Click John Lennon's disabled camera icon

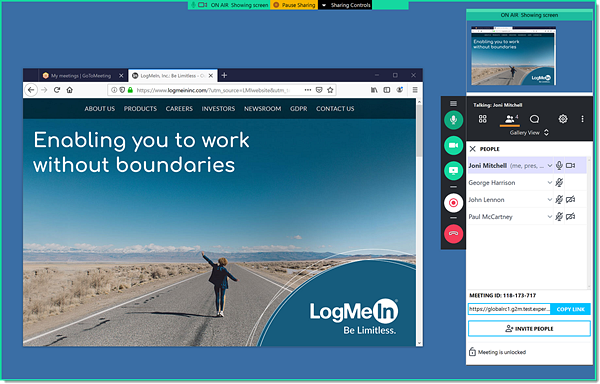coord(571,199)
